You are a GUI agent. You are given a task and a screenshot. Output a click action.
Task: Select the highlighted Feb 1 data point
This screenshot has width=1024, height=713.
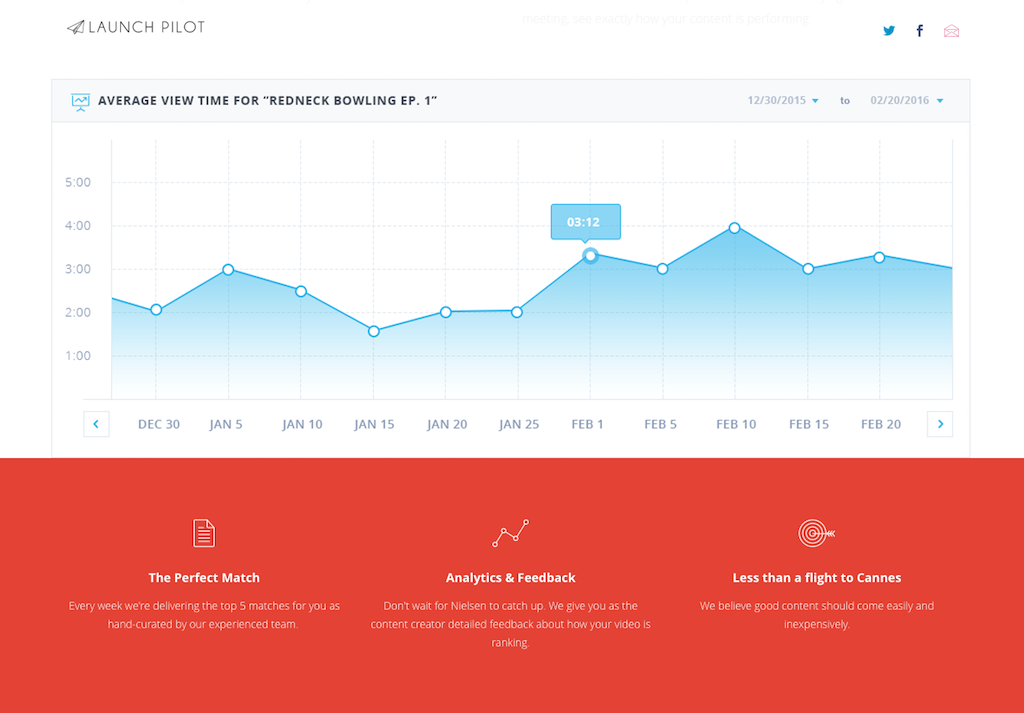pyautogui.click(x=590, y=256)
